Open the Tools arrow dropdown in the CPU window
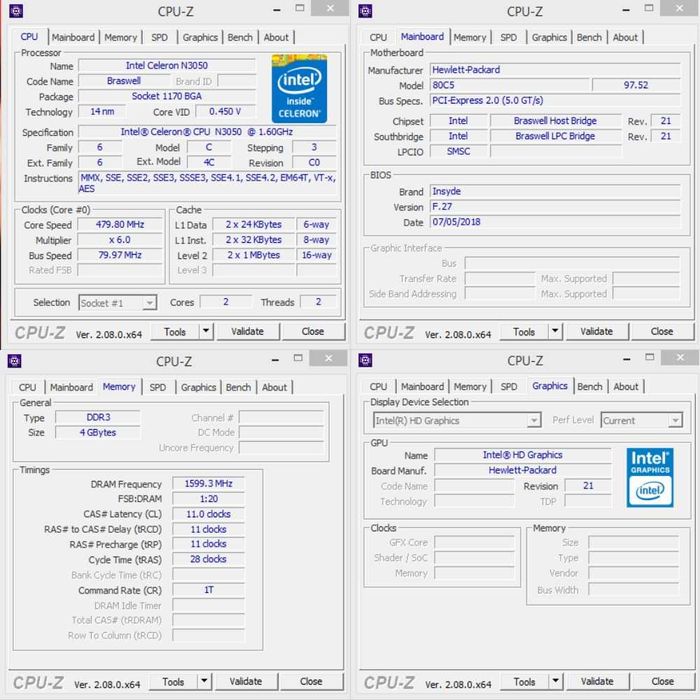 206,332
